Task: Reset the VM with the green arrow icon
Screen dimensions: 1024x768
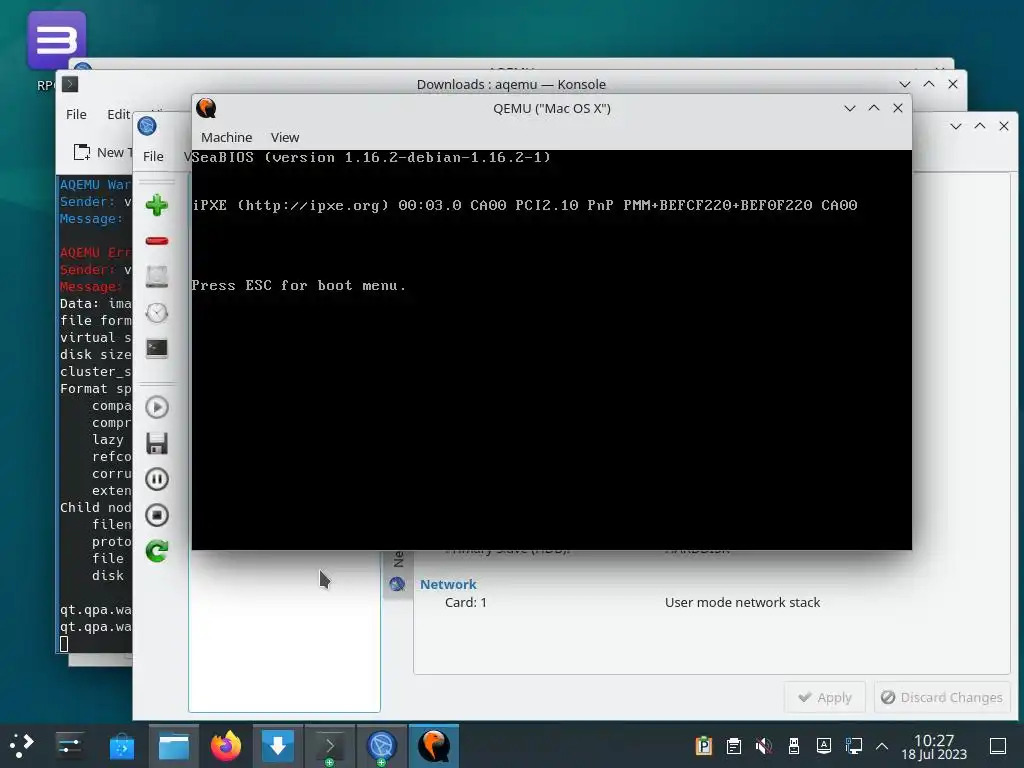Action: [x=157, y=551]
